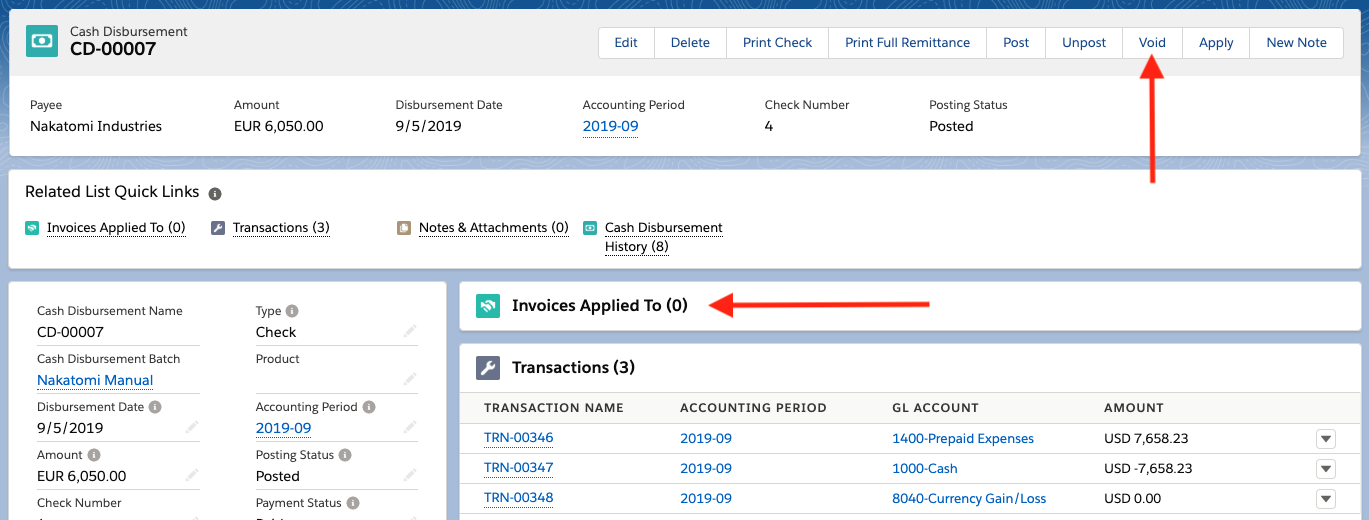Open row actions menu for TRN-00347
Screen dimensions: 1369x520
1326,469
